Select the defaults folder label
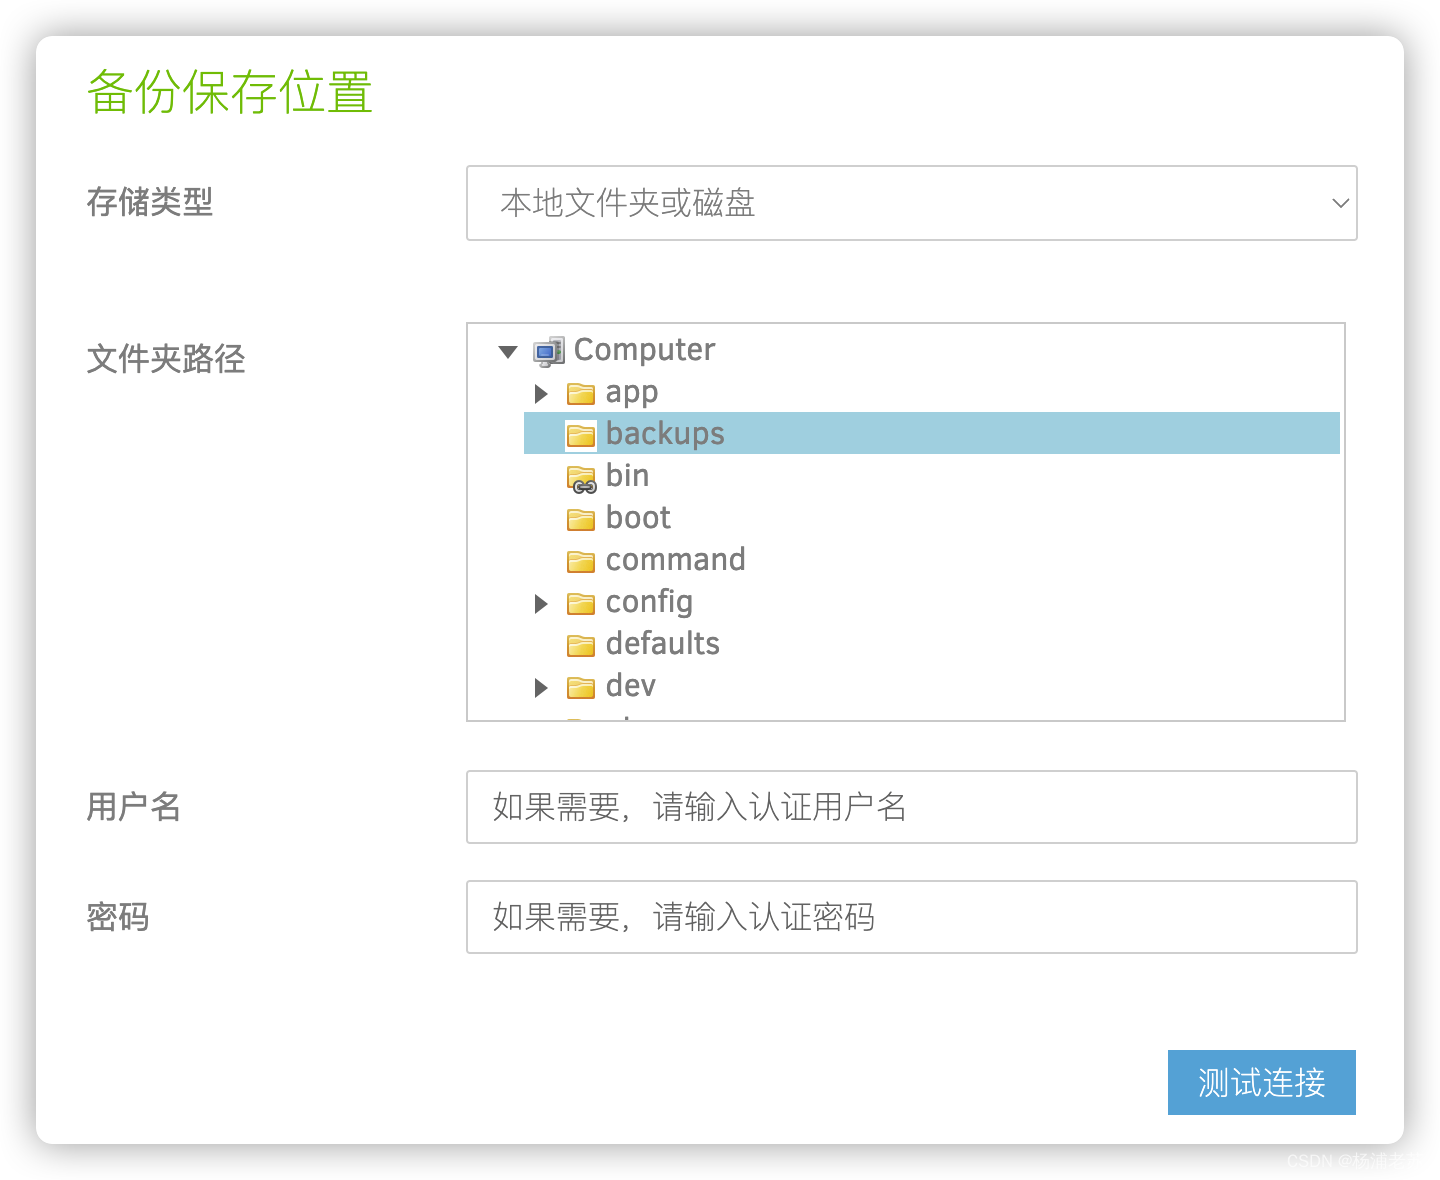This screenshot has width=1440, height=1180. pyautogui.click(x=663, y=644)
